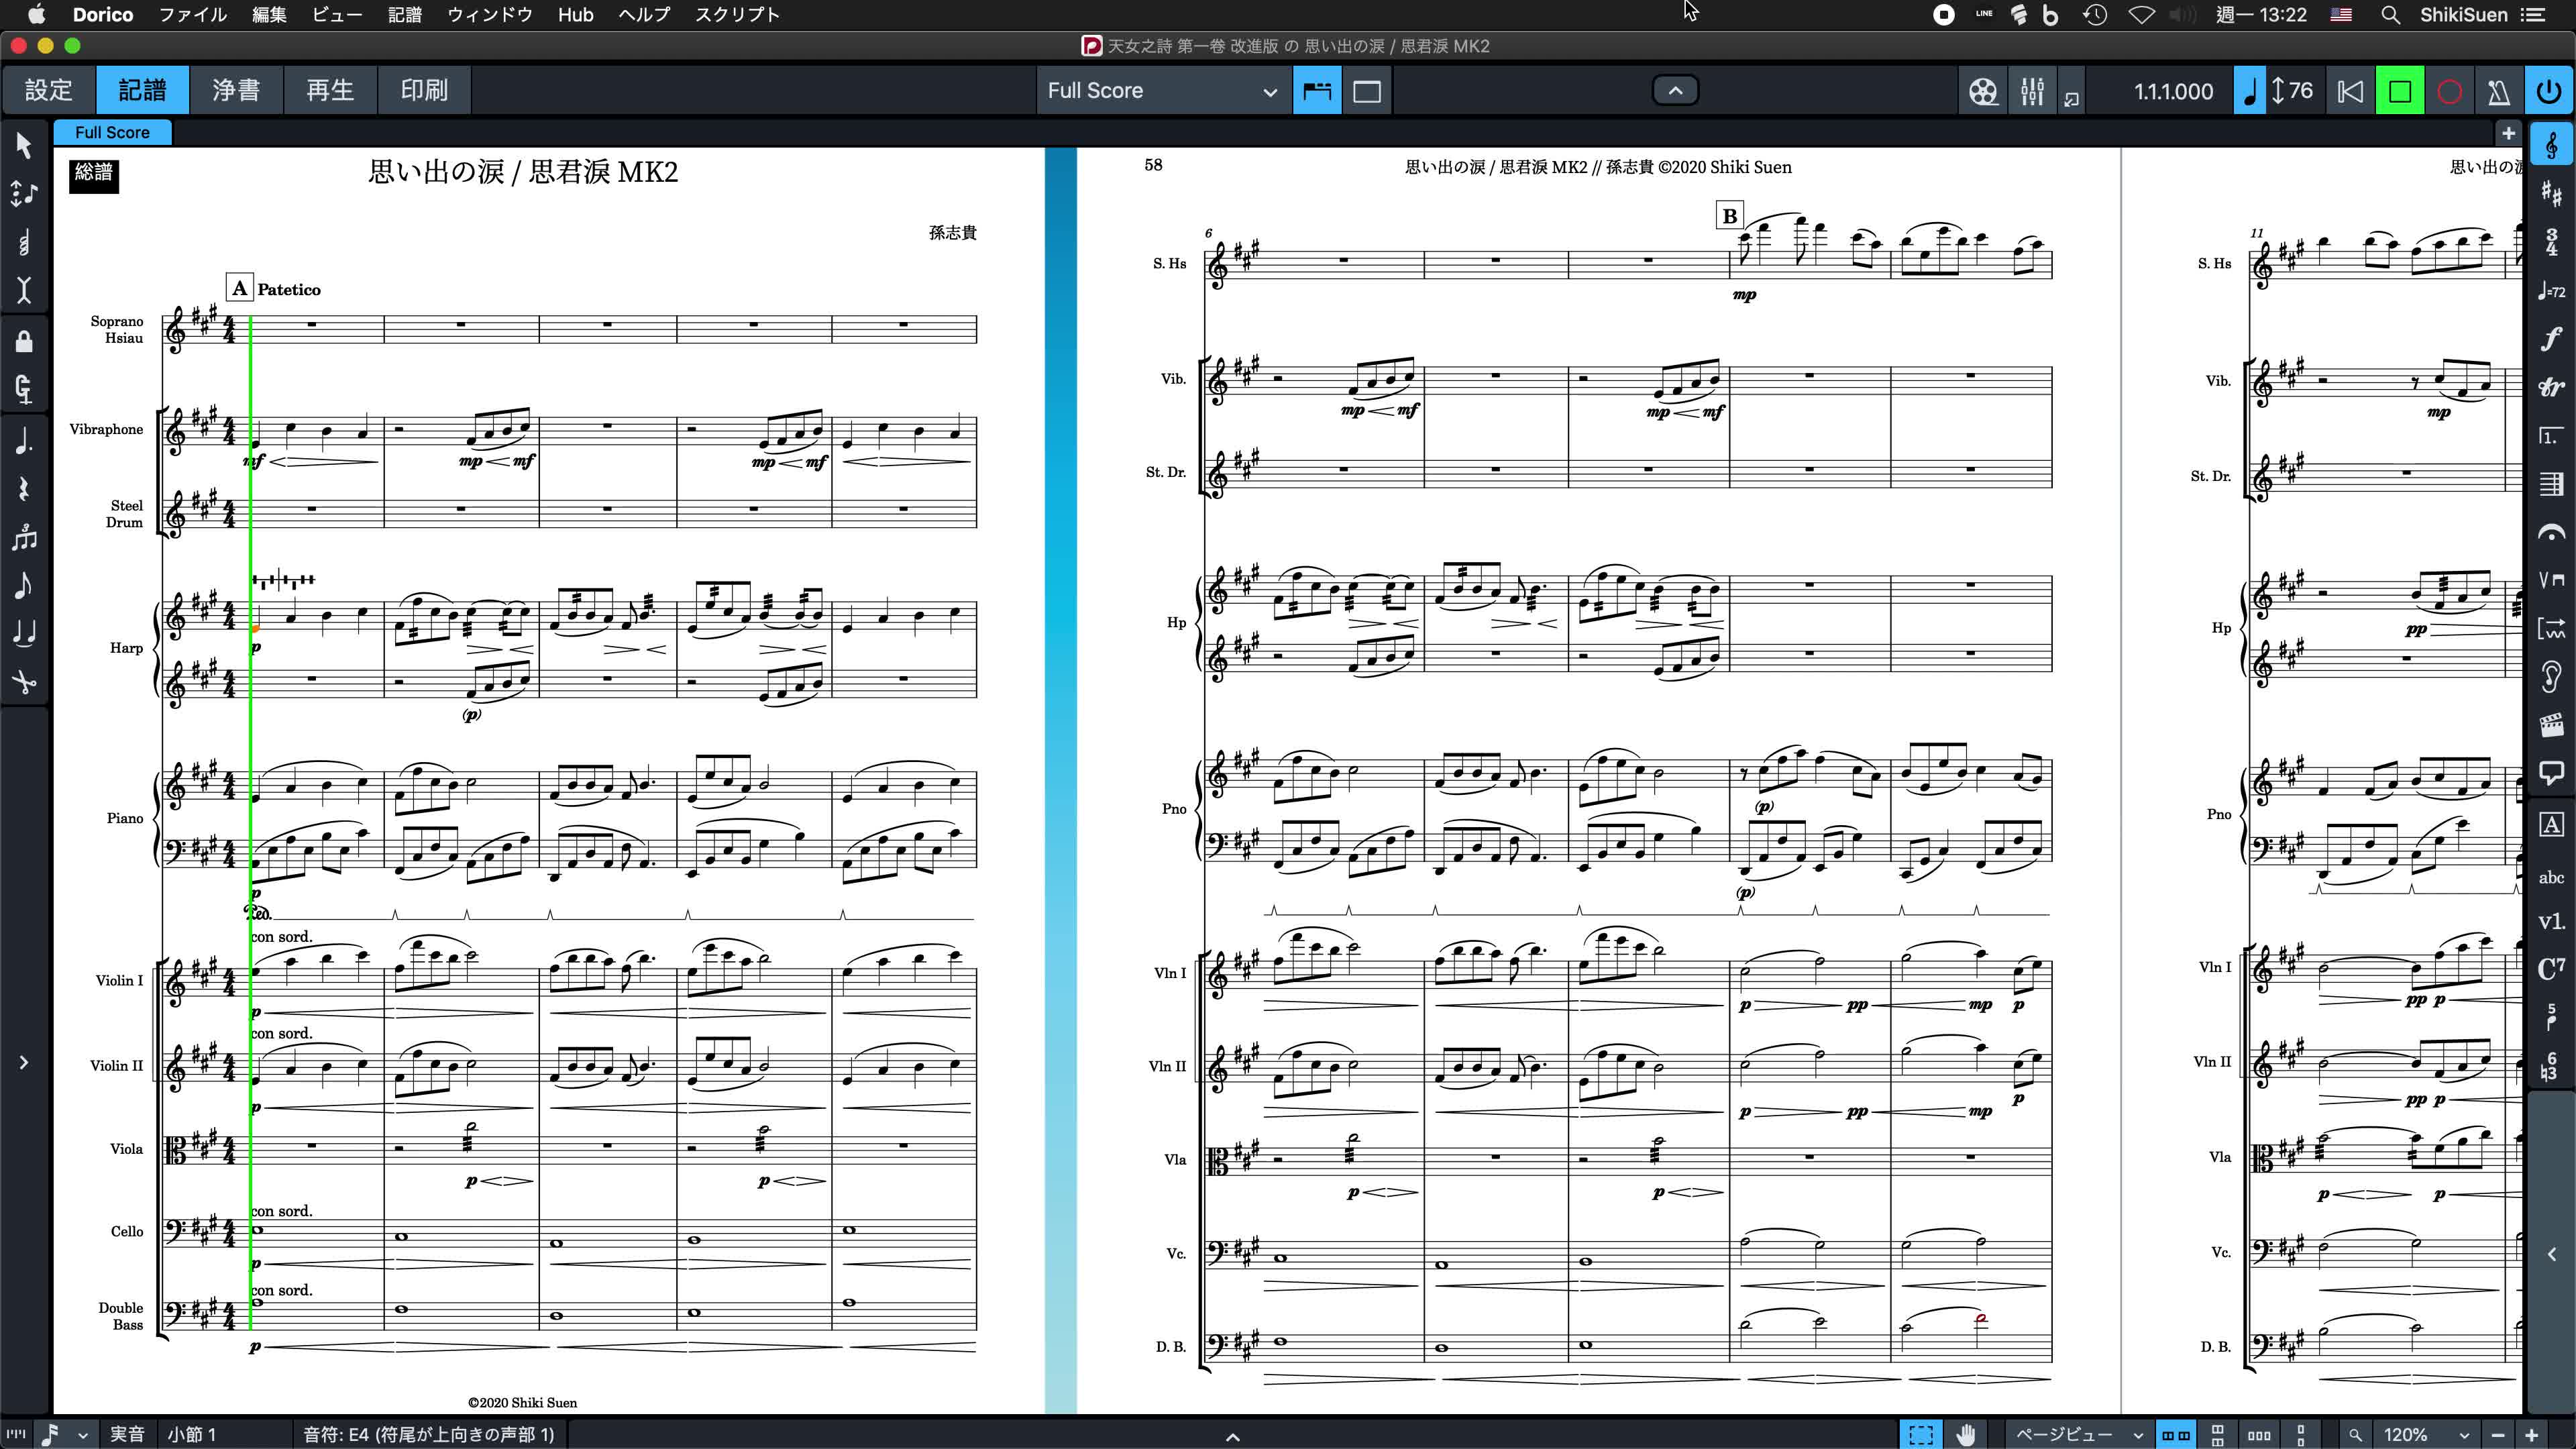The width and height of the screenshot is (2576, 1449).
Task: Expand bottom panel chevron
Action: (x=1233, y=1437)
